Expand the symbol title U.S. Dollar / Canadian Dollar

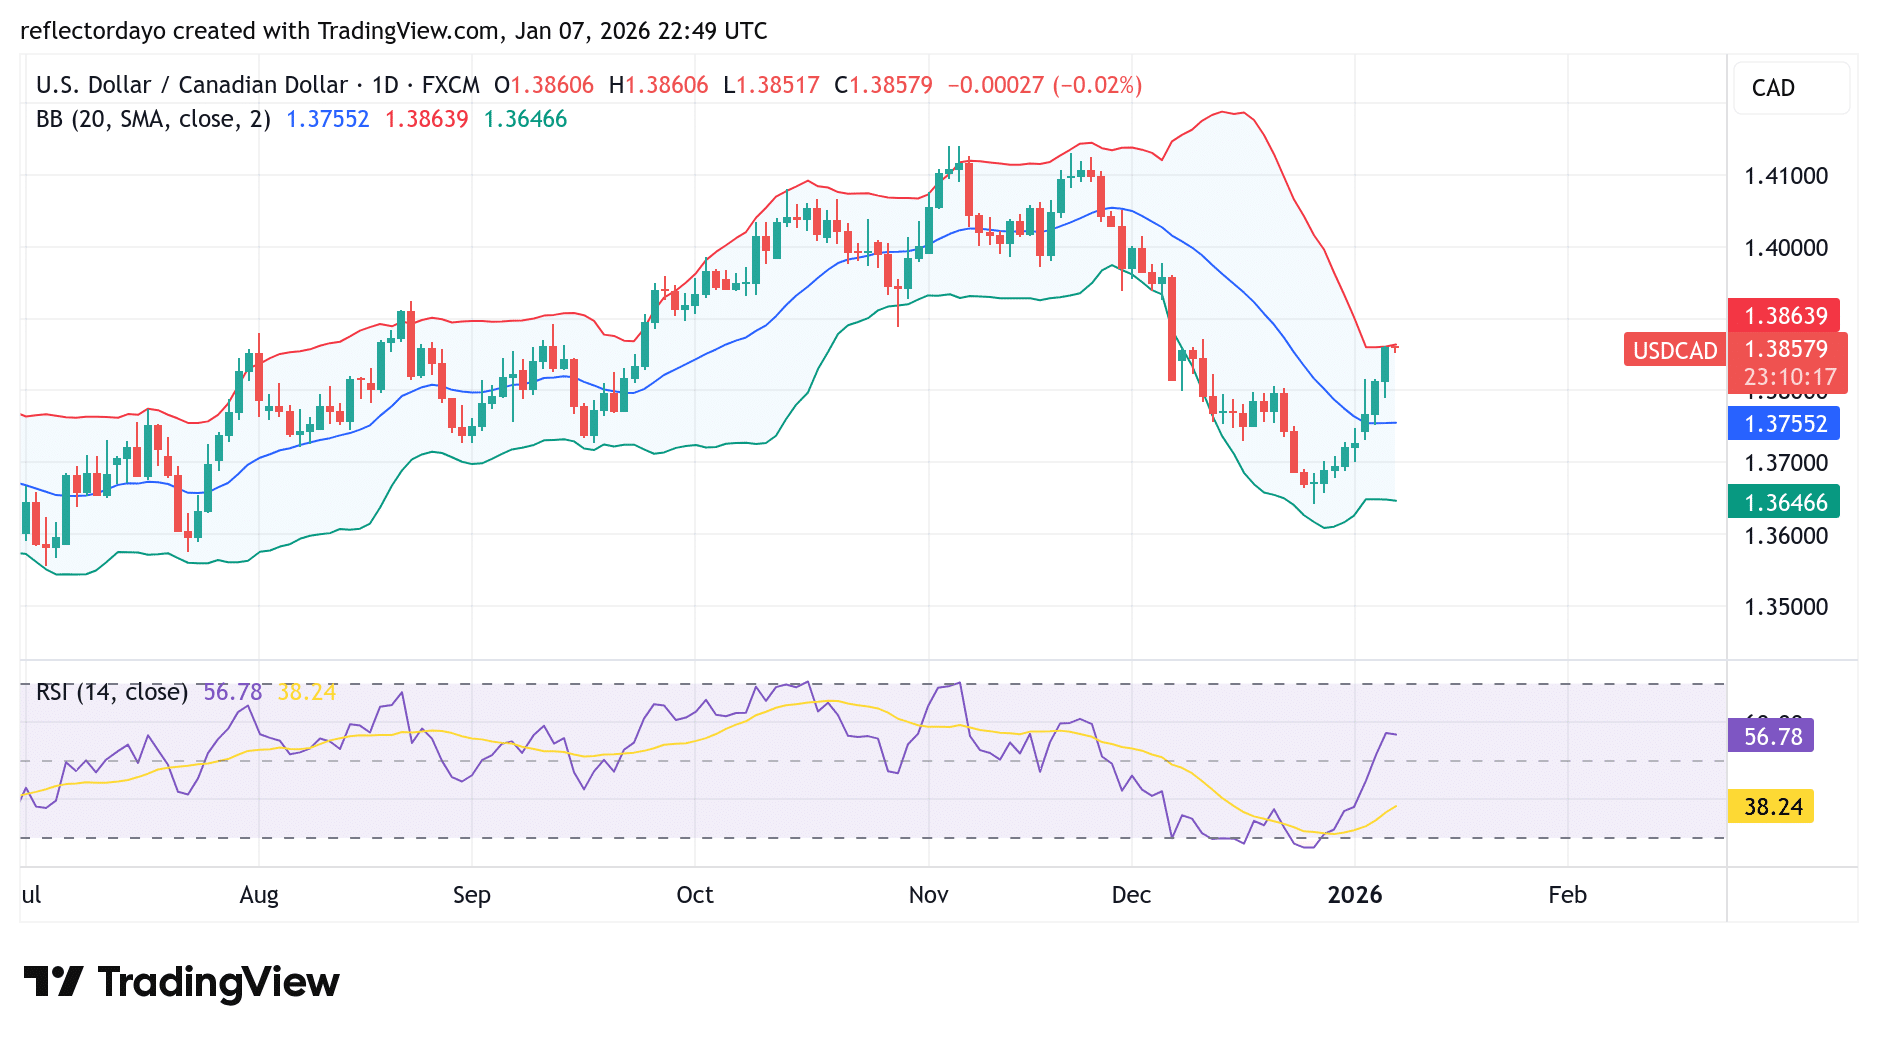point(190,85)
